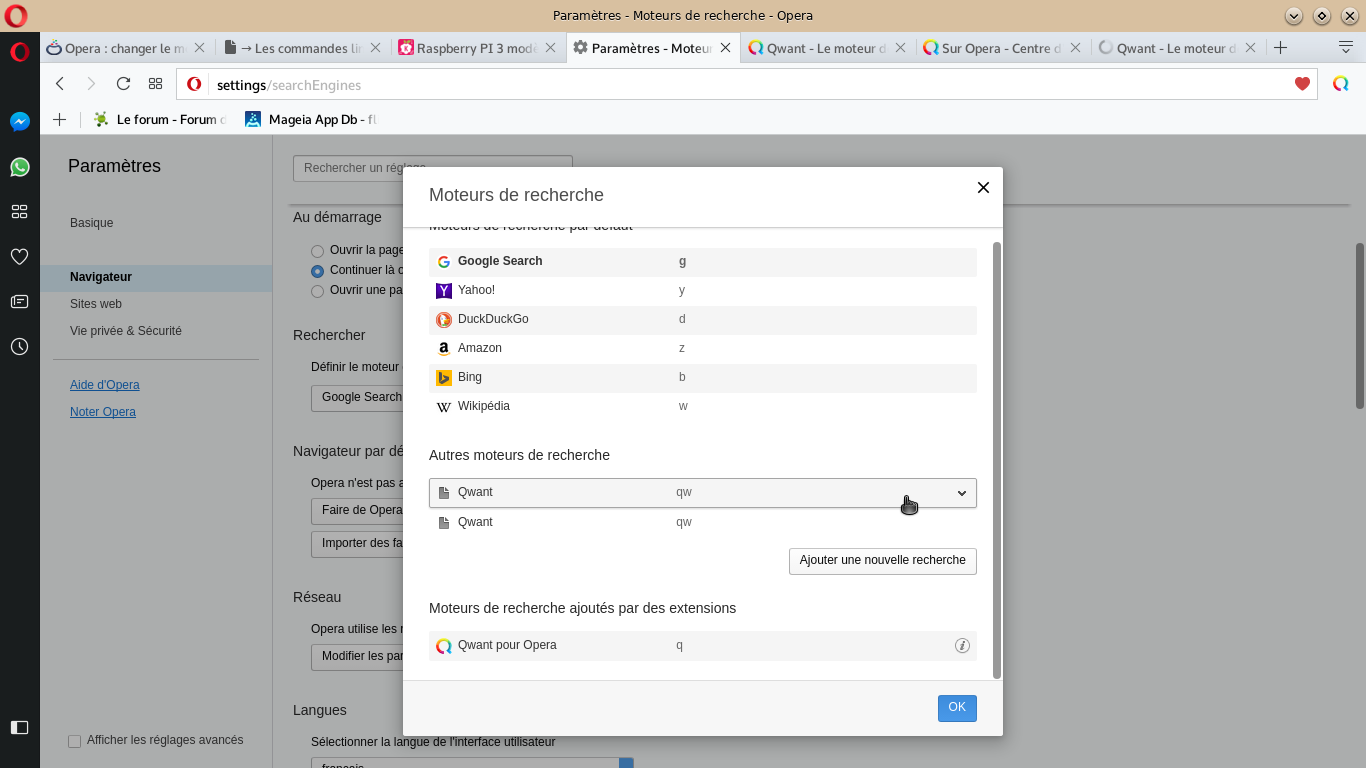Expand the highlighted Qwant row chevron

(x=962, y=493)
